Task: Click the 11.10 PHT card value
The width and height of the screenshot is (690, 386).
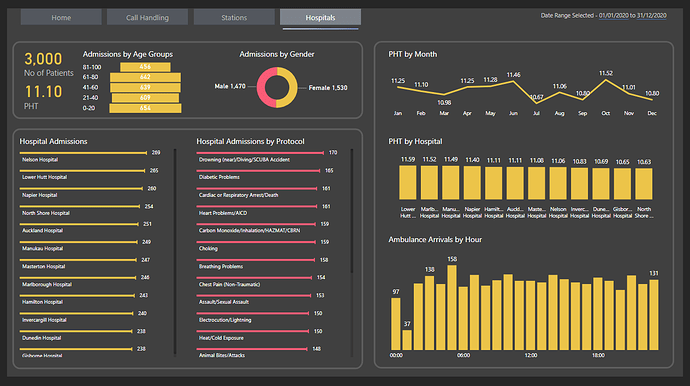Action: coord(43,92)
